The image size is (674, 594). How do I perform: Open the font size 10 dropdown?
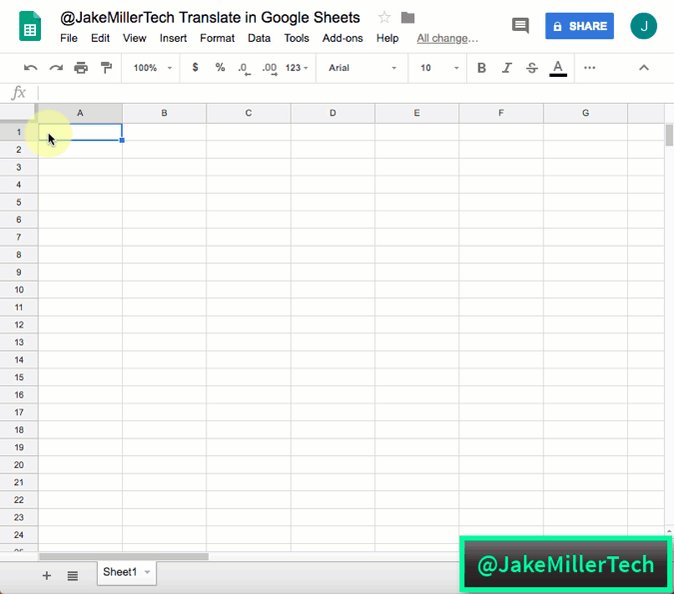pos(440,68)
